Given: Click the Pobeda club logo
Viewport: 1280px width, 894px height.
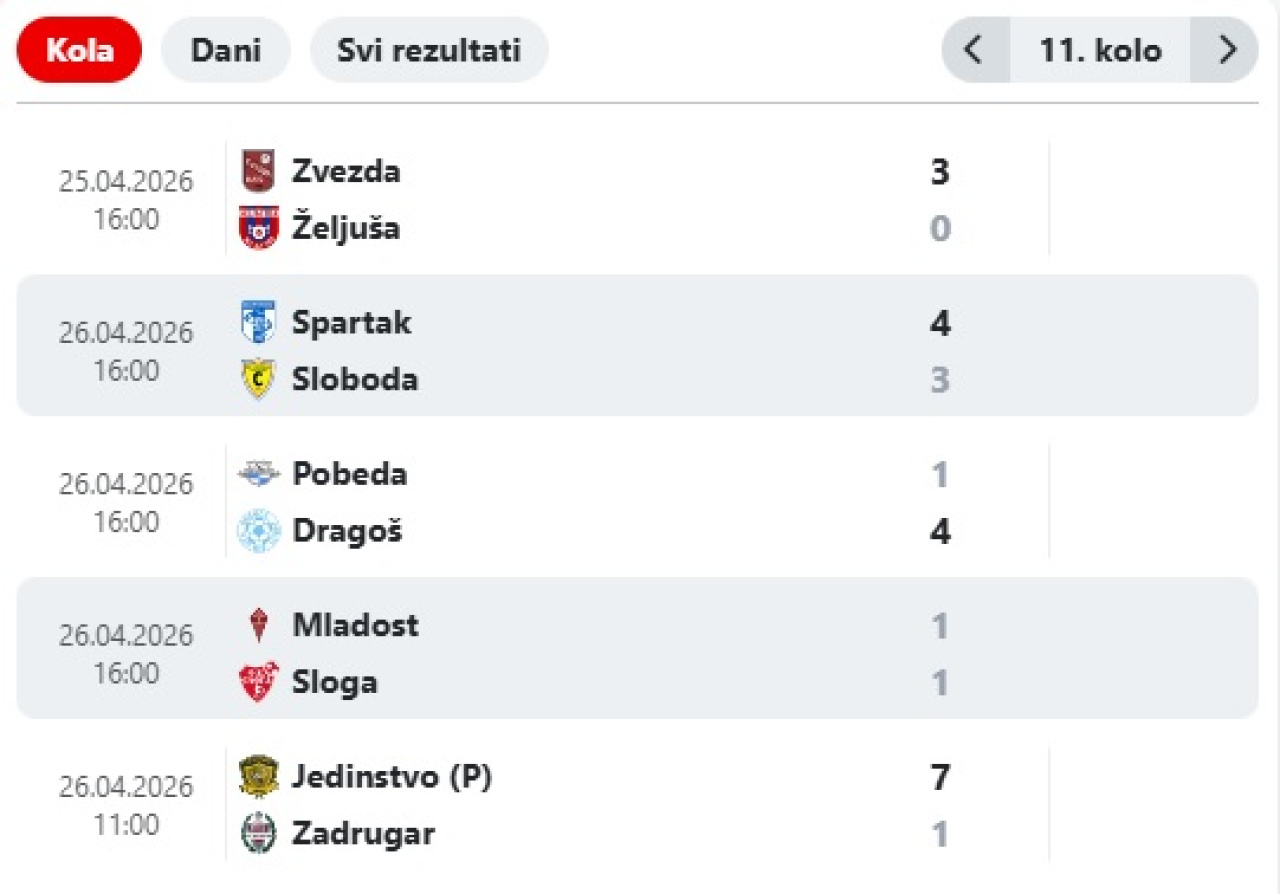Looking at the screenshot, I should pyautogui.click(x=258, y=474).
